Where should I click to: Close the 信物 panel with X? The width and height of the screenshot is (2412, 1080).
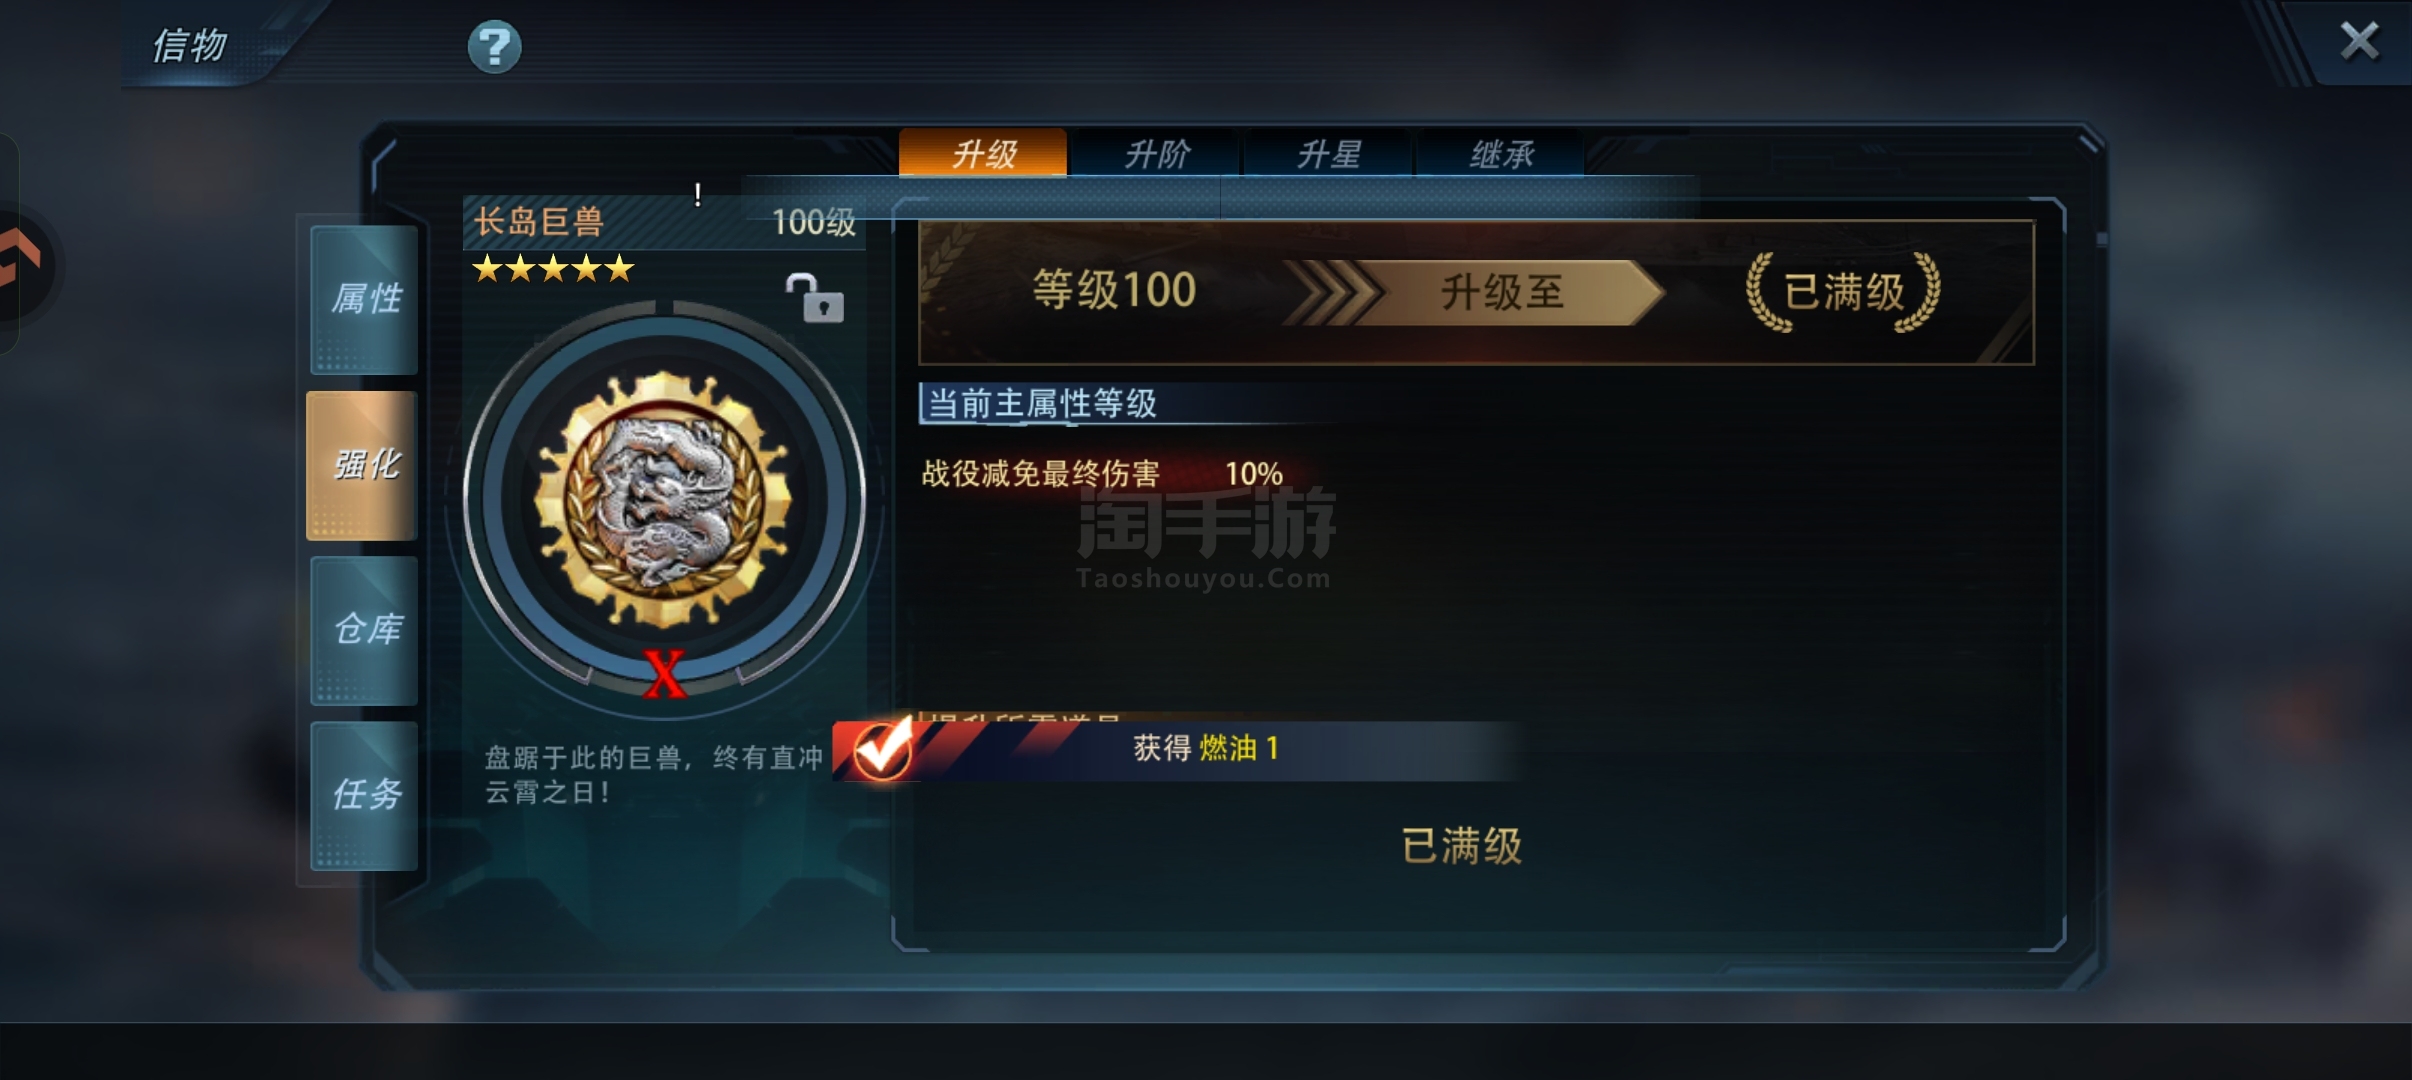(2359, 41)
